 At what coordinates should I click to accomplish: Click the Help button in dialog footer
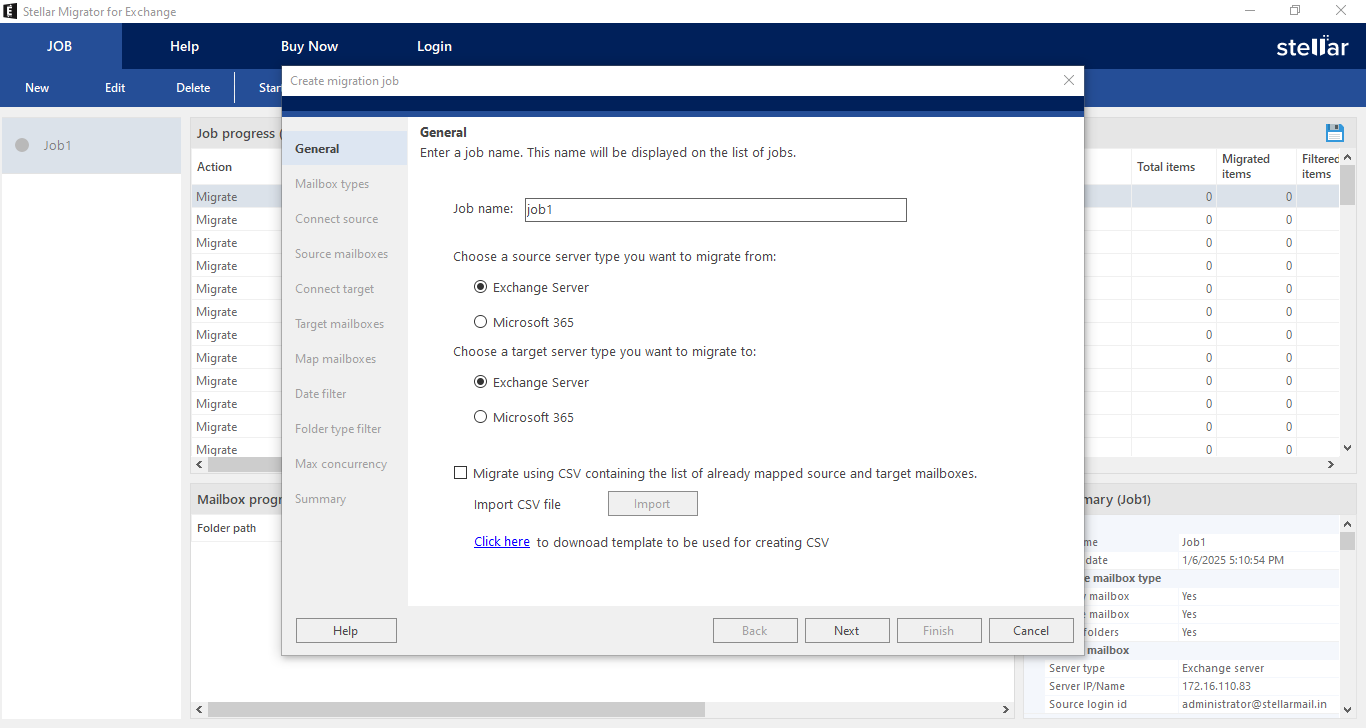pos(346,630)
